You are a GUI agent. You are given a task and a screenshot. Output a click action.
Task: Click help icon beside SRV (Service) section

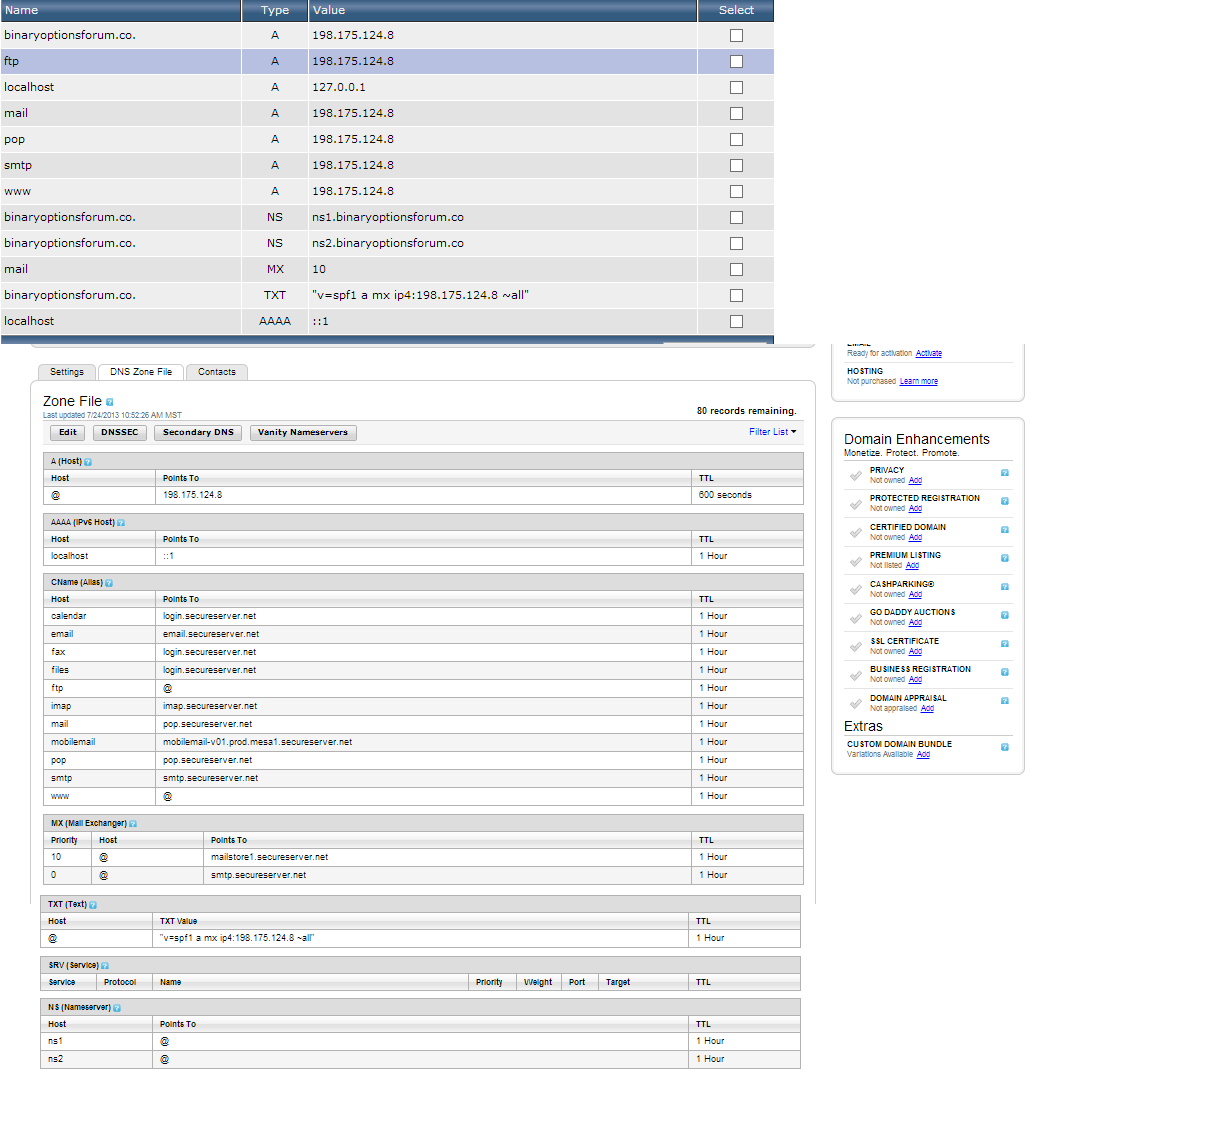105,966
